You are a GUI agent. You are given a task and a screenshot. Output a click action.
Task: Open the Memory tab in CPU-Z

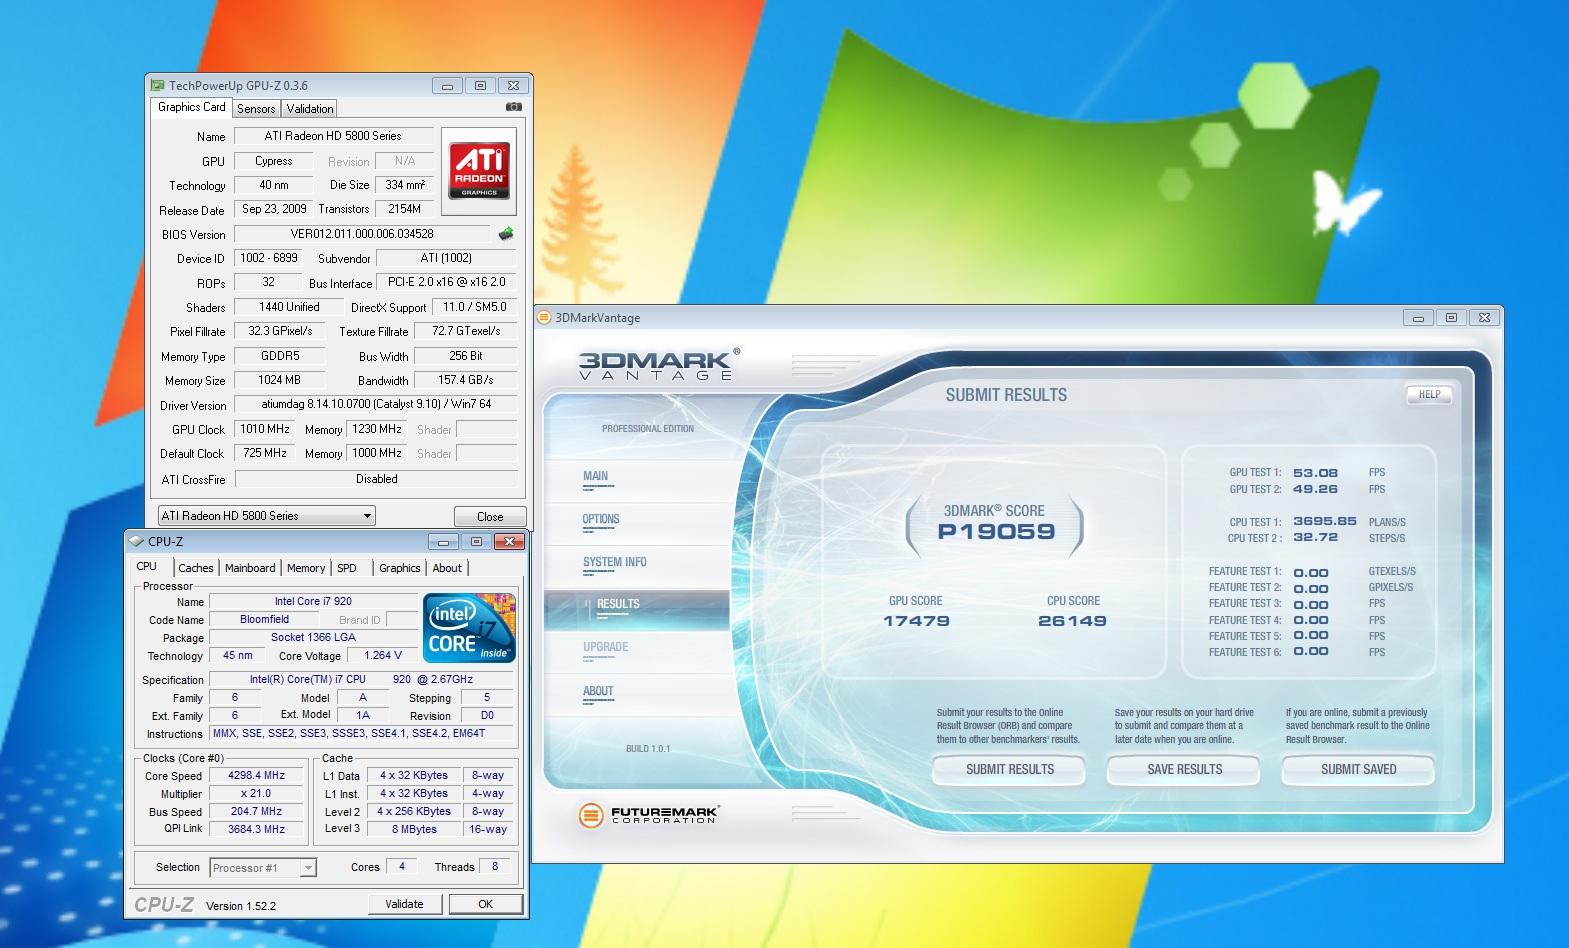pos(306,568)
